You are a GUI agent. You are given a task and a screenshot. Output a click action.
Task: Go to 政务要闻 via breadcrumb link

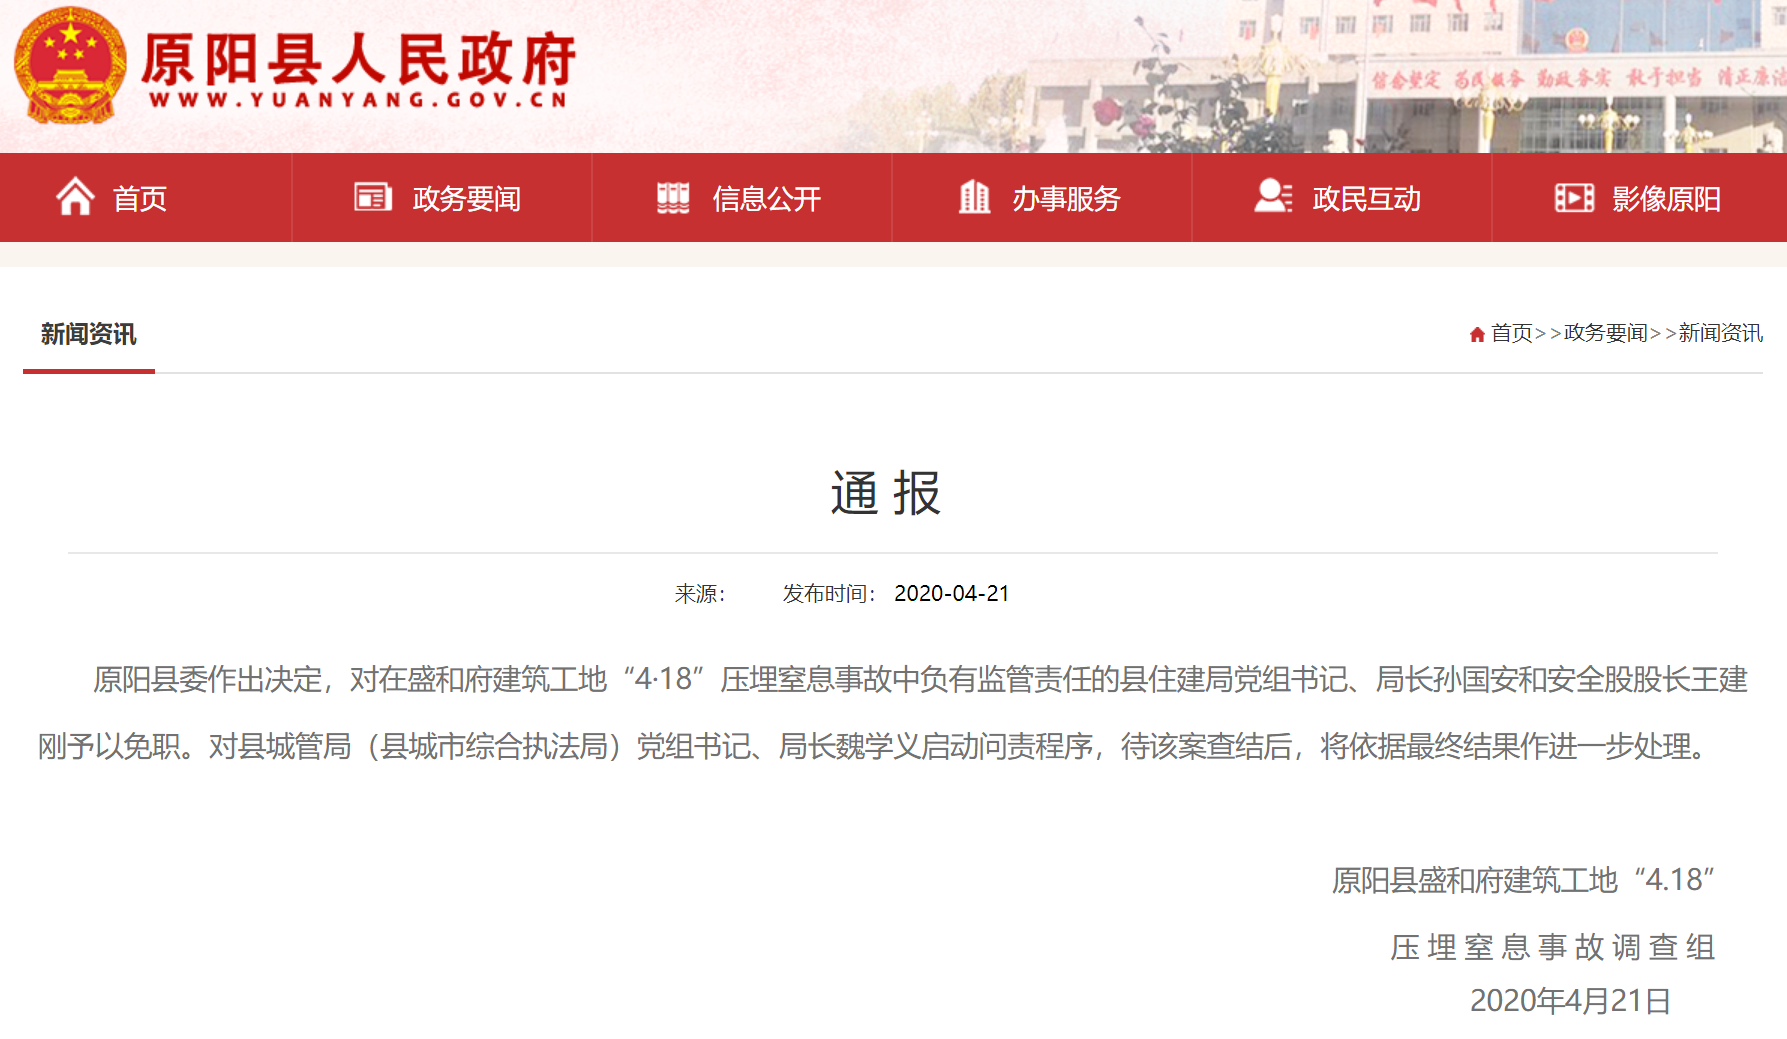pos(1605,333)
